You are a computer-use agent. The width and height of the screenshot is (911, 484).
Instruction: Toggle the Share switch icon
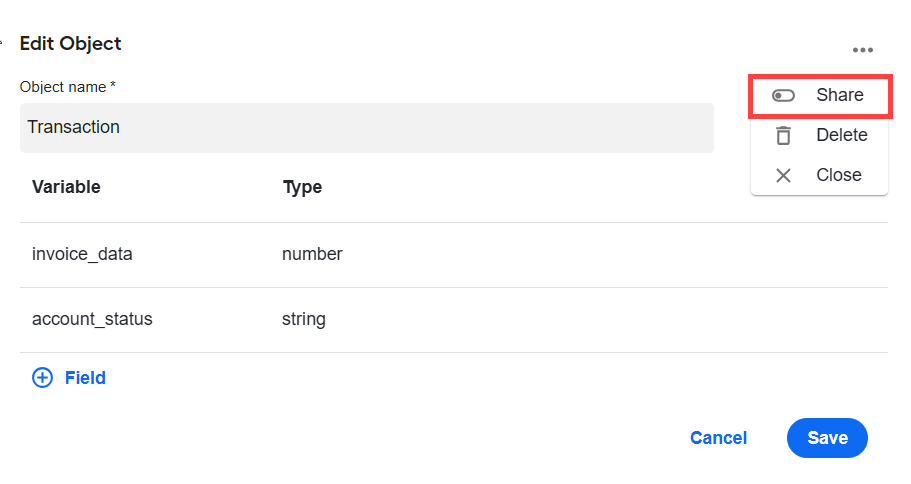783,95
